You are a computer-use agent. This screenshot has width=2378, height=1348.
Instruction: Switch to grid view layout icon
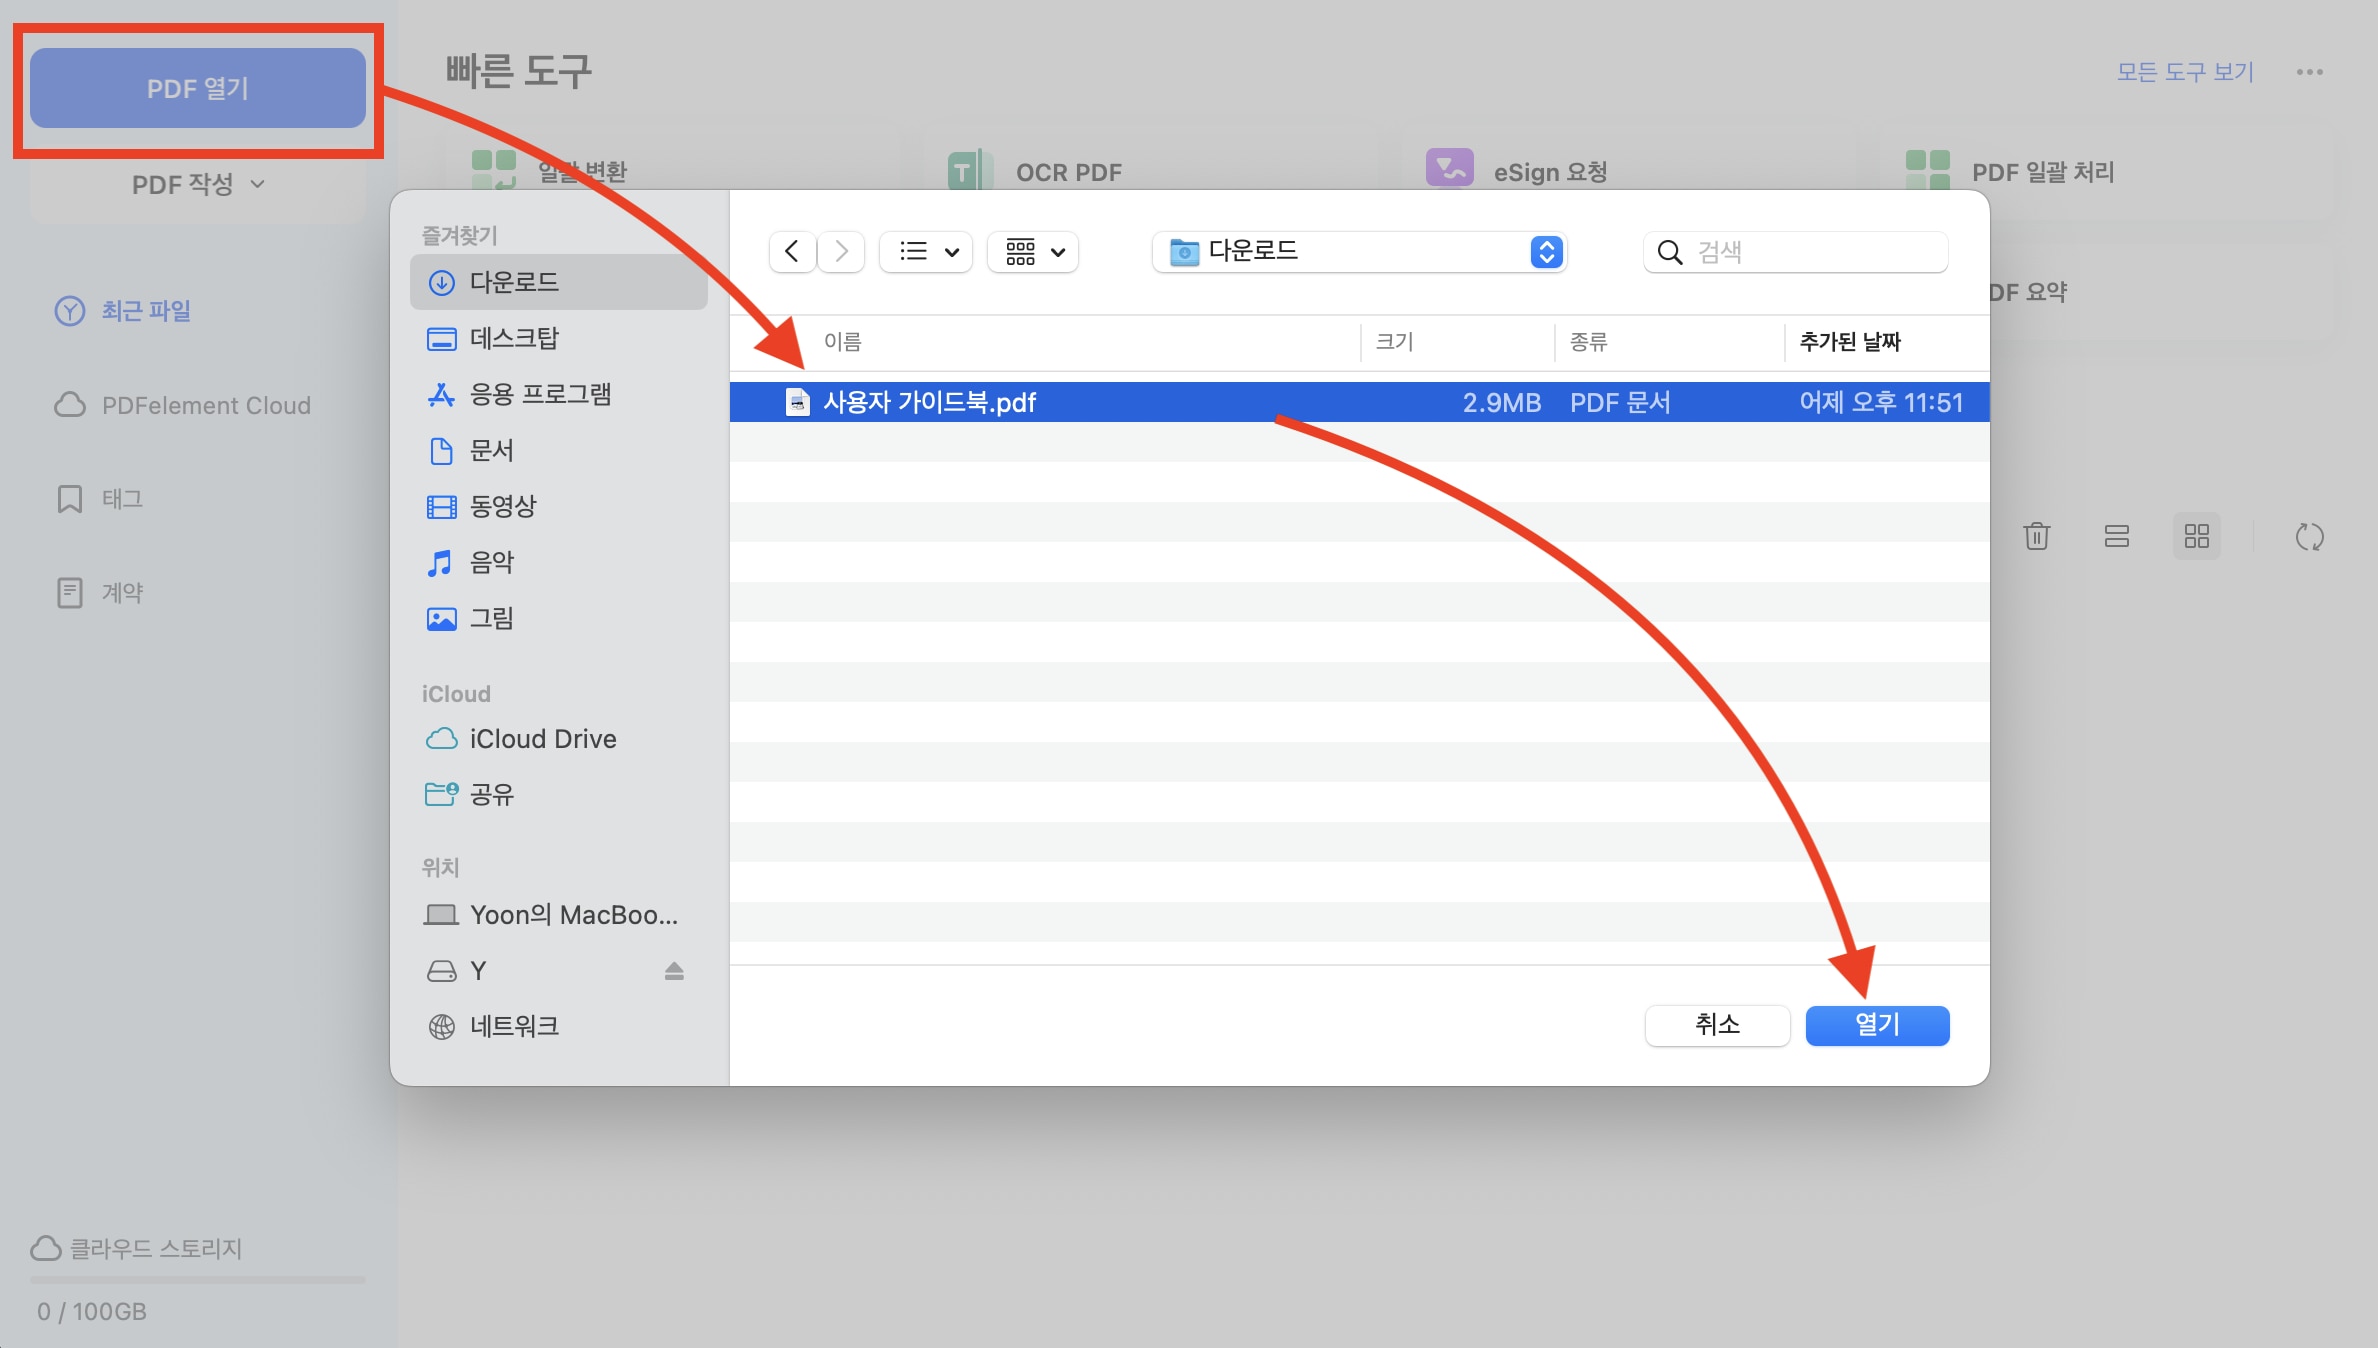pos(2197,536)
